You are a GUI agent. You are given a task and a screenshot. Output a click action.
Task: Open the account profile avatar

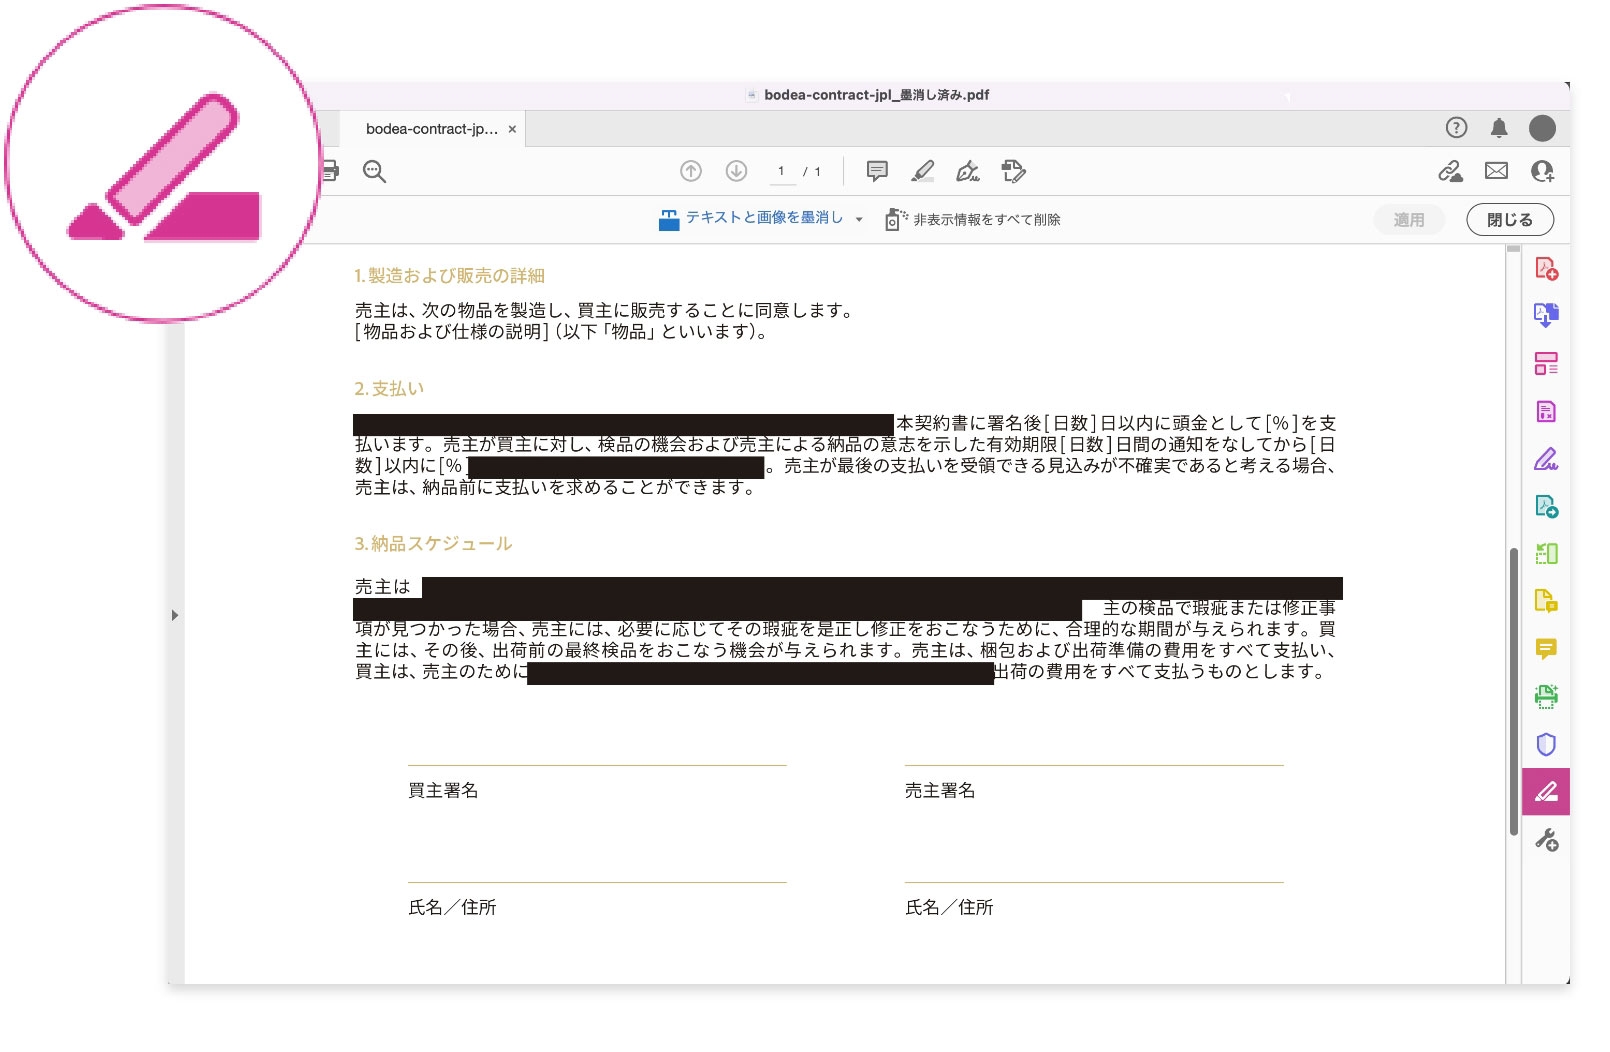1542,128
